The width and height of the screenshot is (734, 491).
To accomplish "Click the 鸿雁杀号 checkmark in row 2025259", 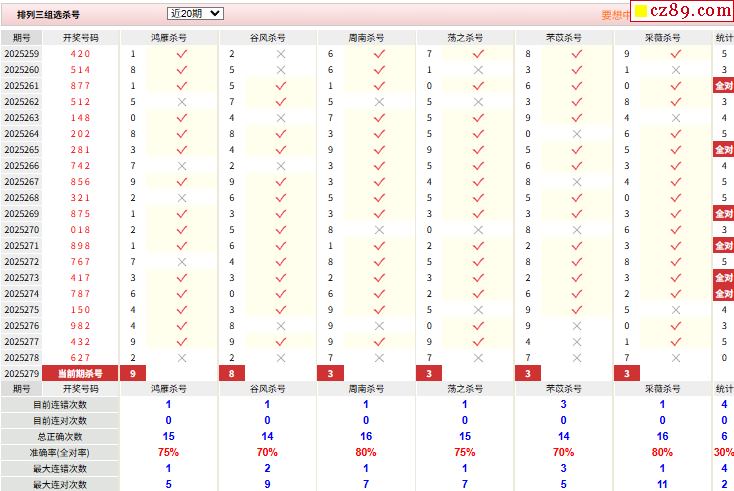I will [182, 54].
